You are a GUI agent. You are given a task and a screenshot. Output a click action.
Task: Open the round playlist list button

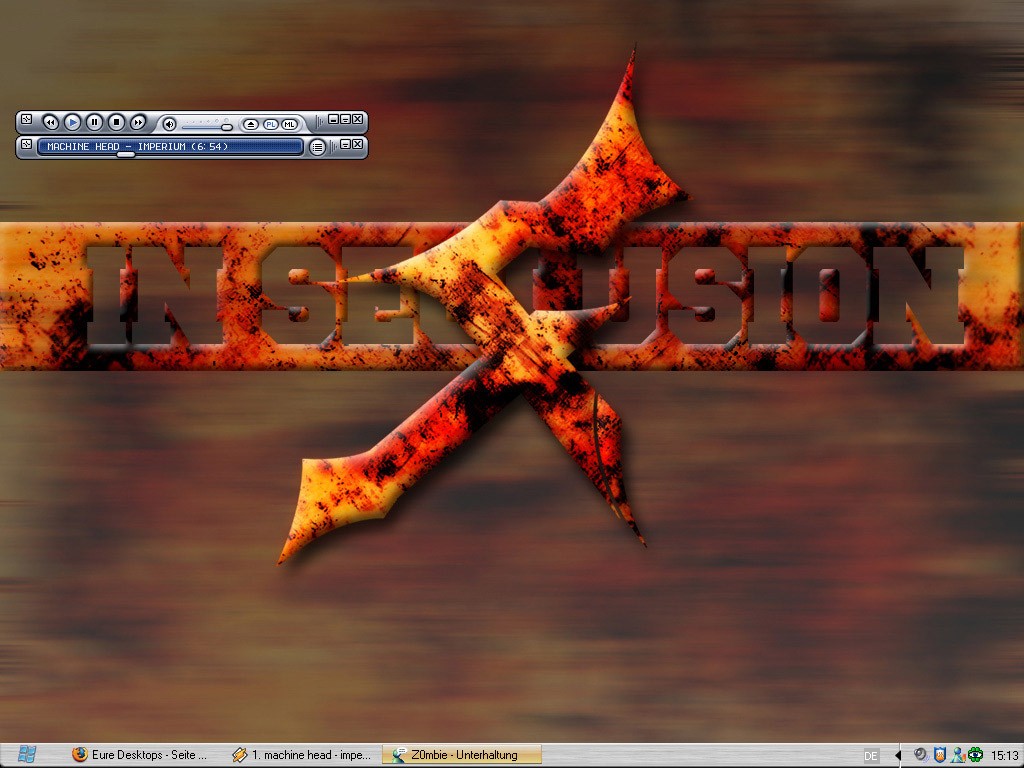point(317,147)
